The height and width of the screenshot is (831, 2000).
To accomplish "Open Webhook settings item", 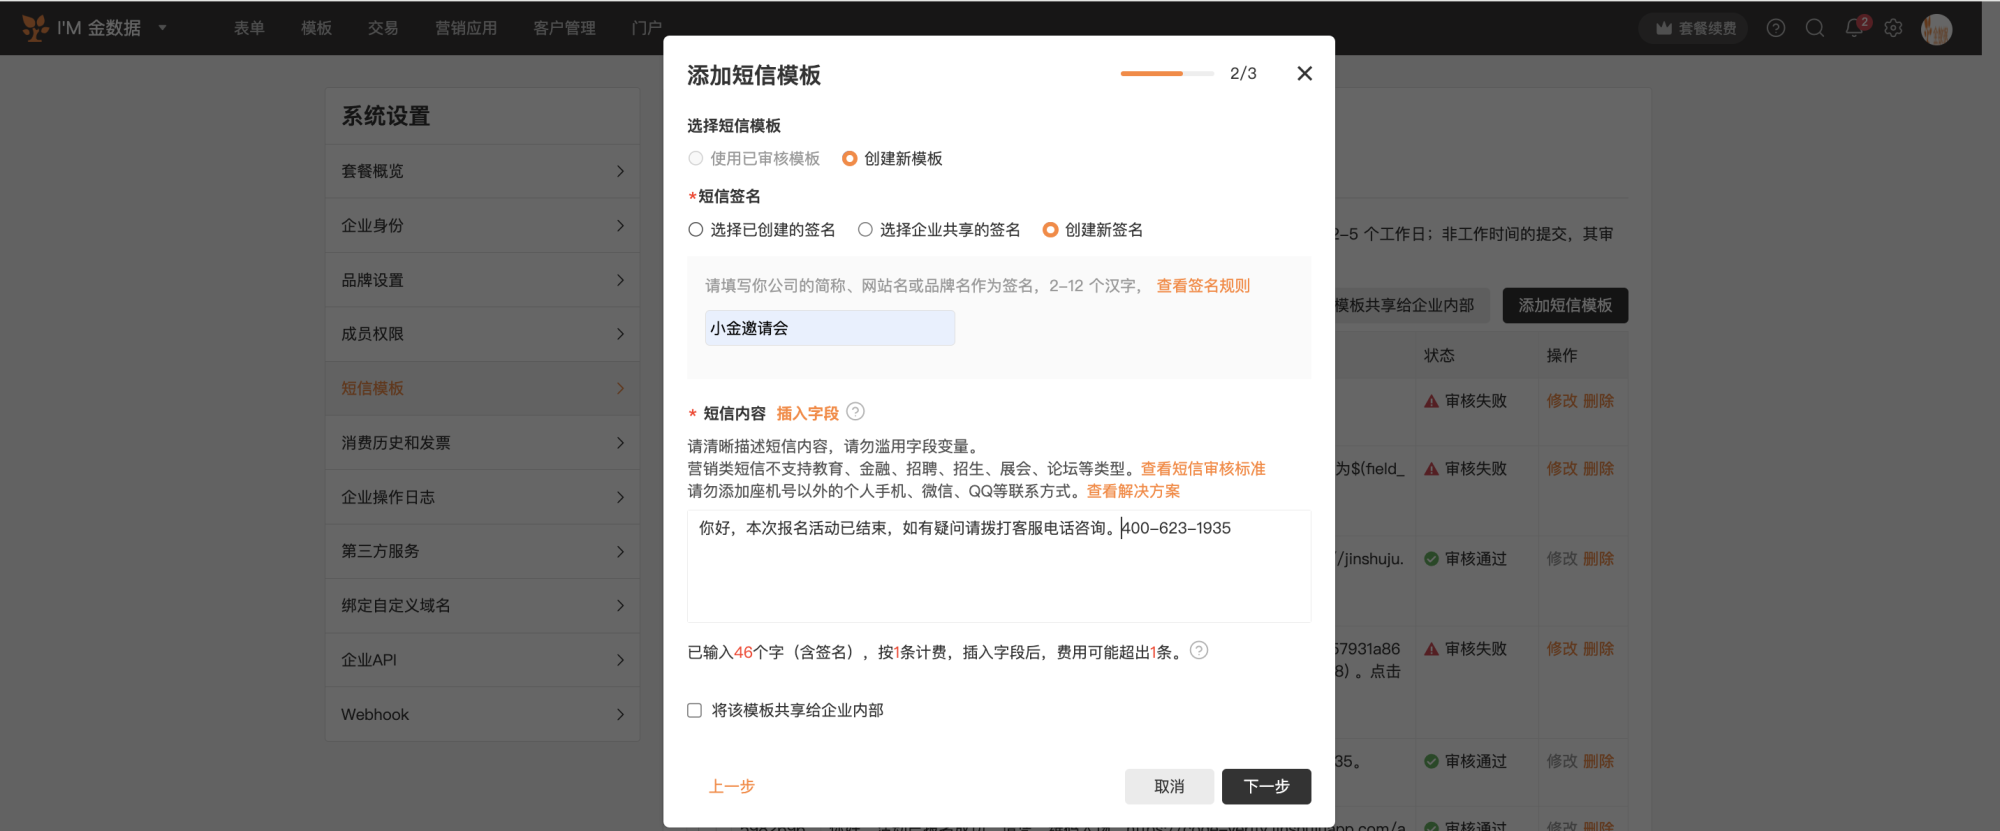I will pyautogui.click(x=483, y=714).
